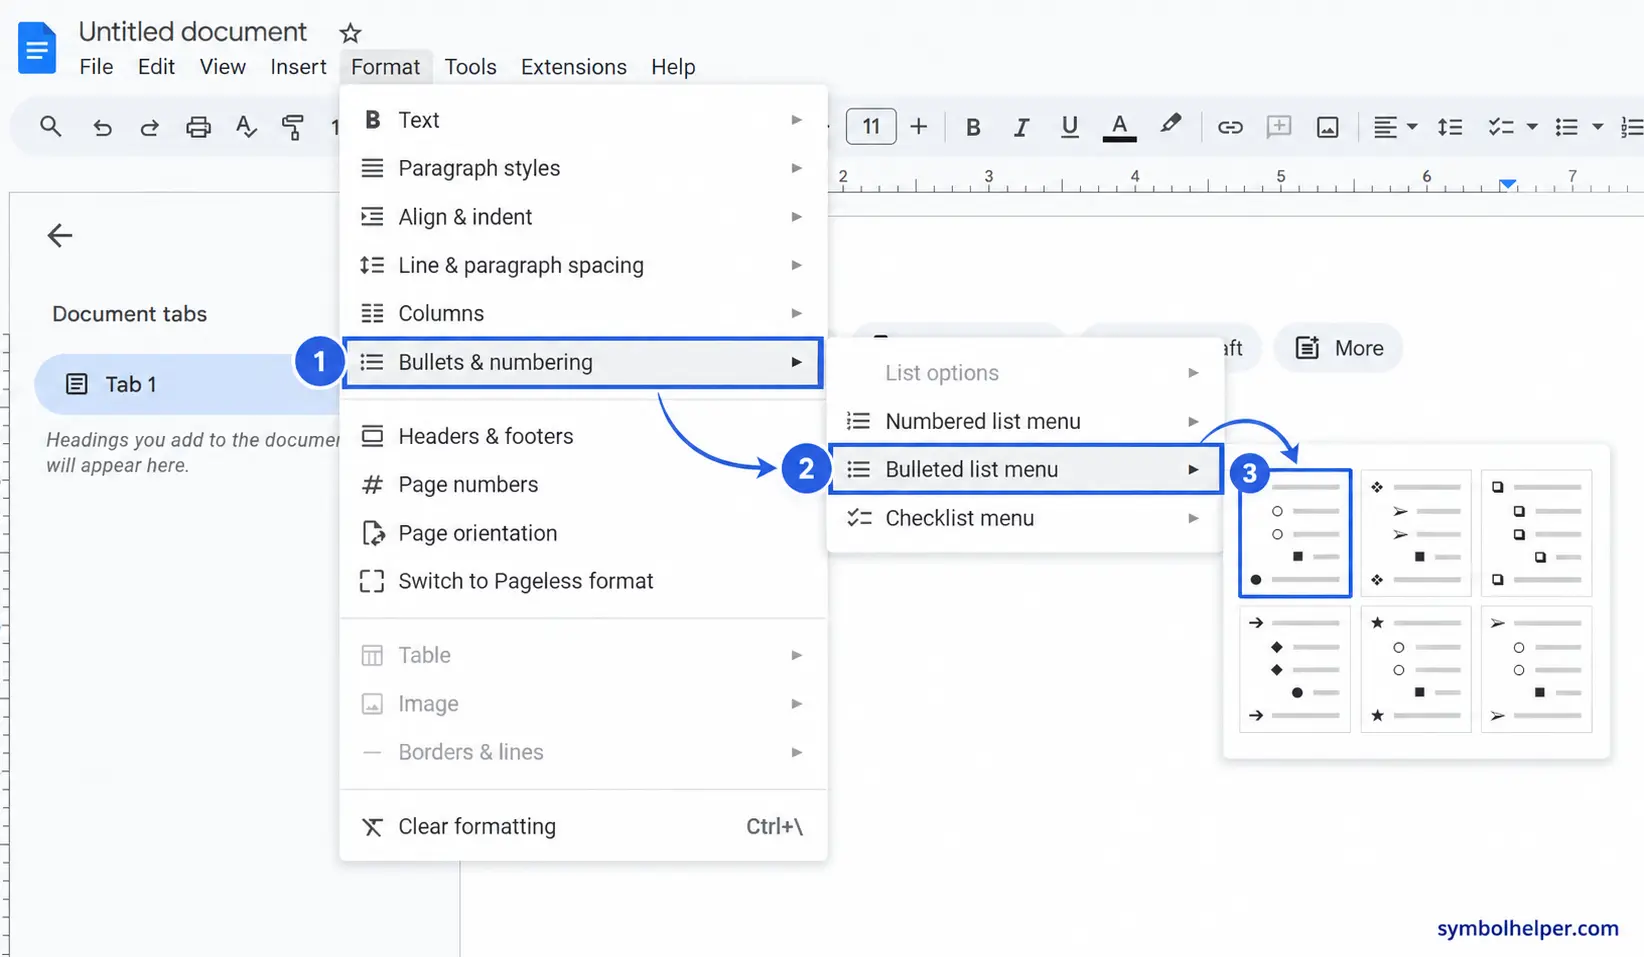
Task: Click the Format menu
Action: point(385,67)
